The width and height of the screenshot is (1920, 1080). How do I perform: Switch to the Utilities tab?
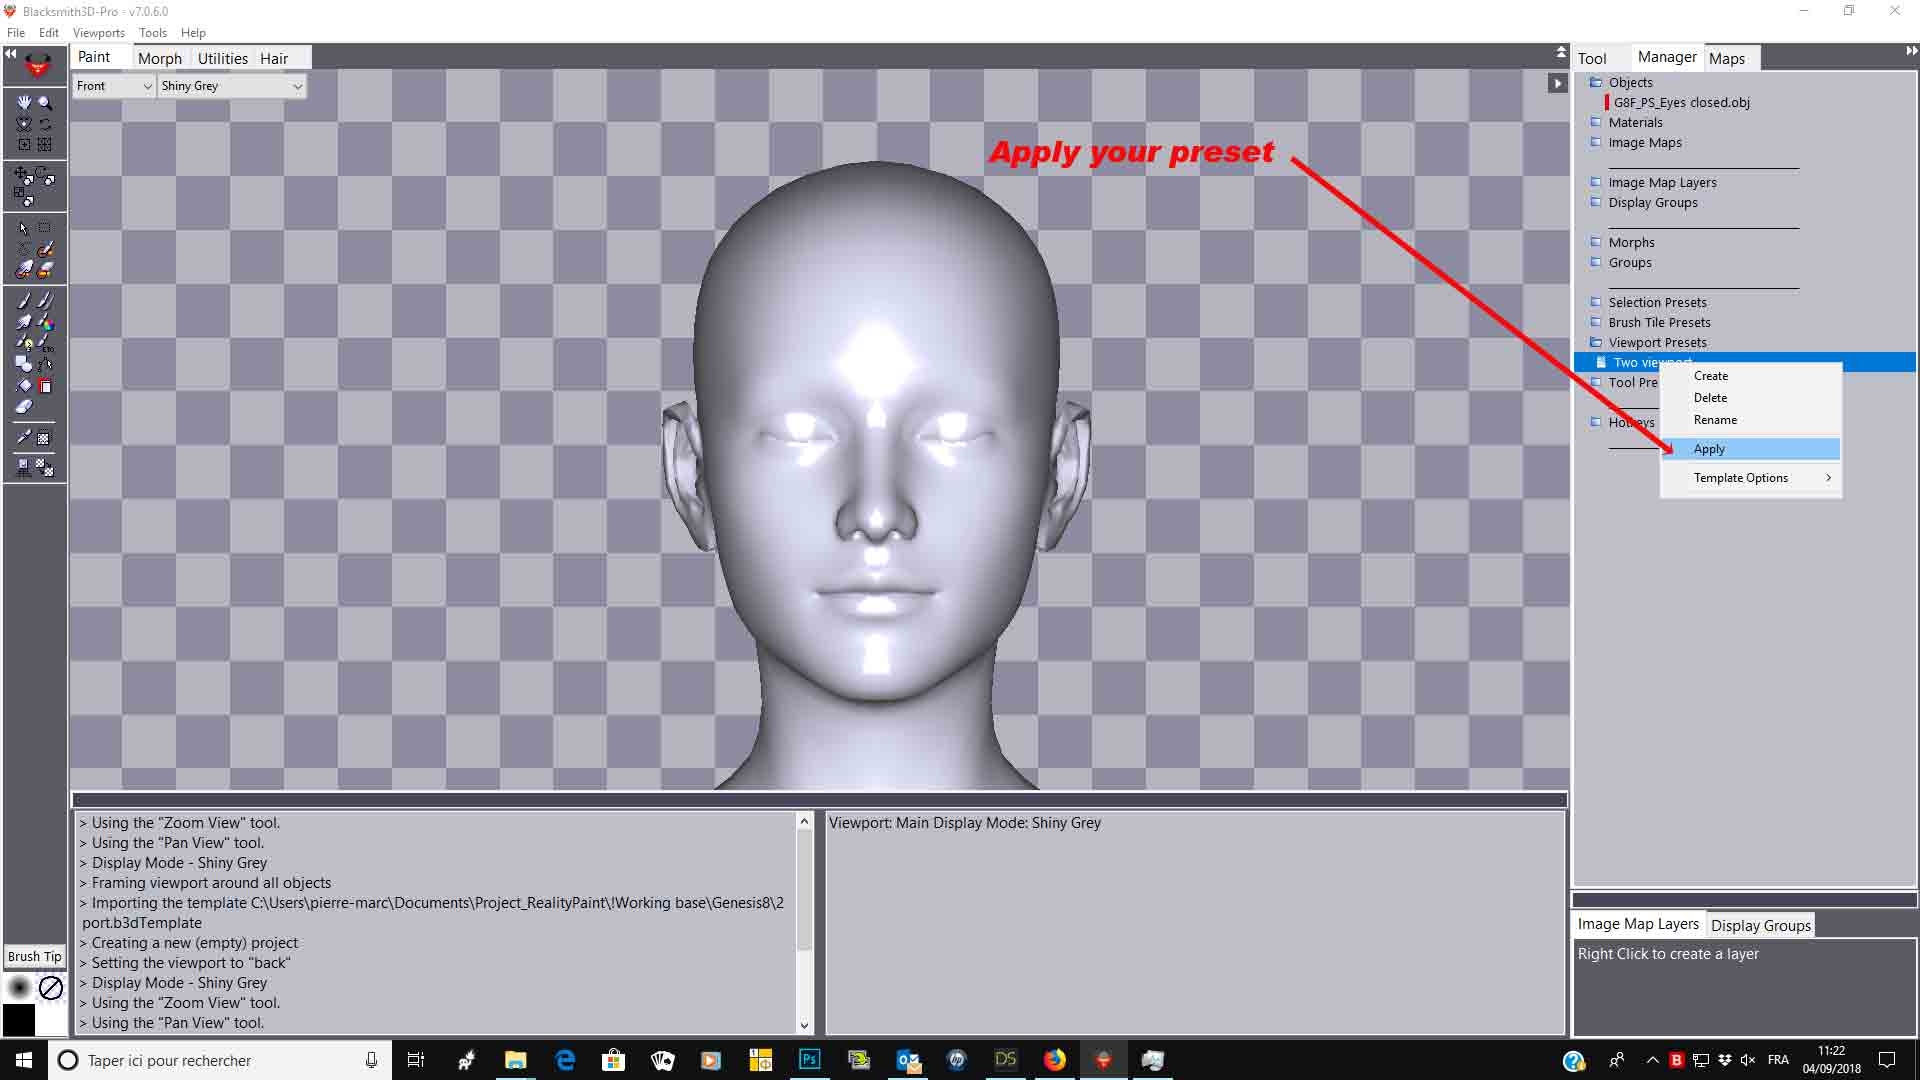click(x=222, y=58)
